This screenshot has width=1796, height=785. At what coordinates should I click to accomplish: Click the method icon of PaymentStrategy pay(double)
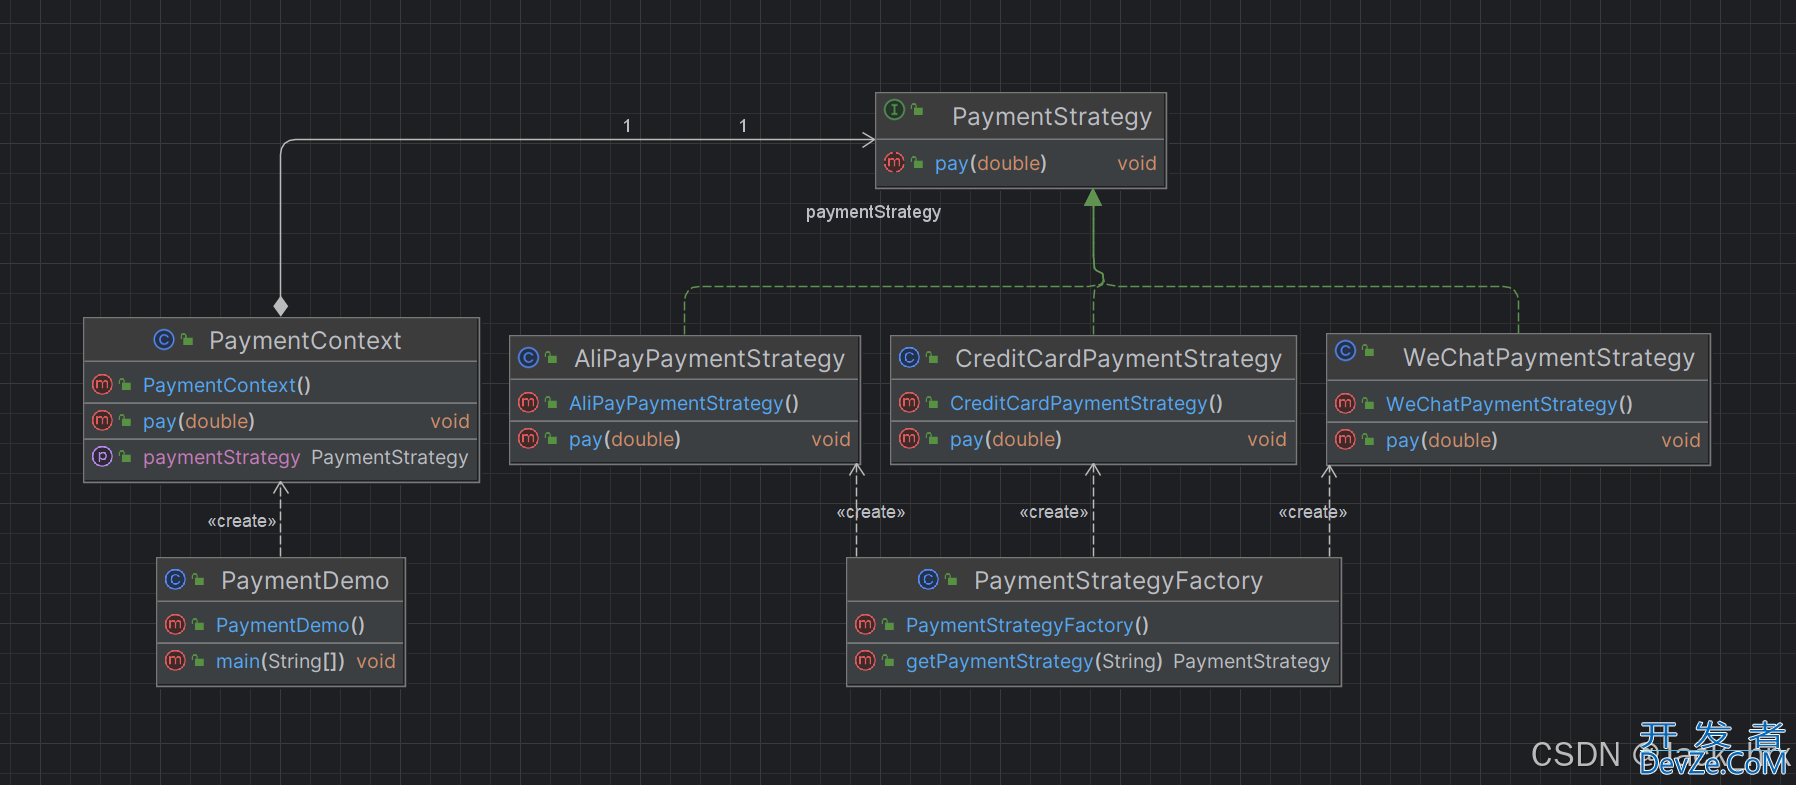click(895, 162)
